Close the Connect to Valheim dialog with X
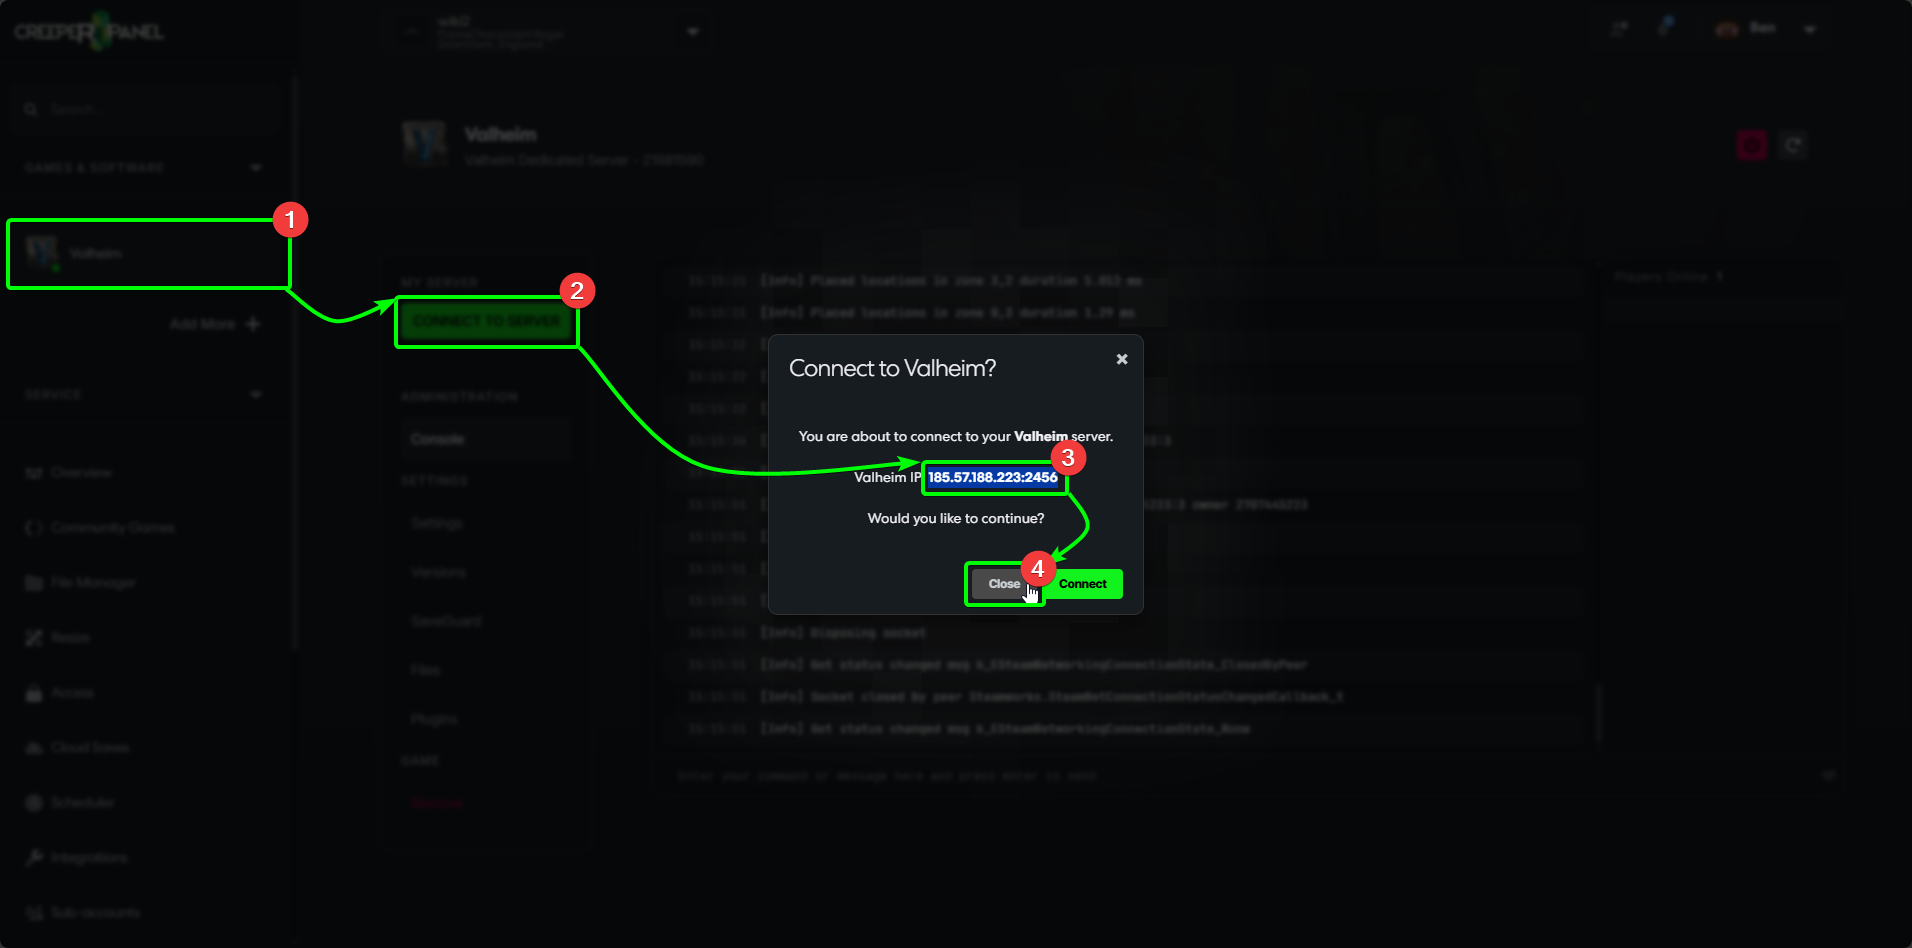 pyautogui.click(x=1122, y=359)
